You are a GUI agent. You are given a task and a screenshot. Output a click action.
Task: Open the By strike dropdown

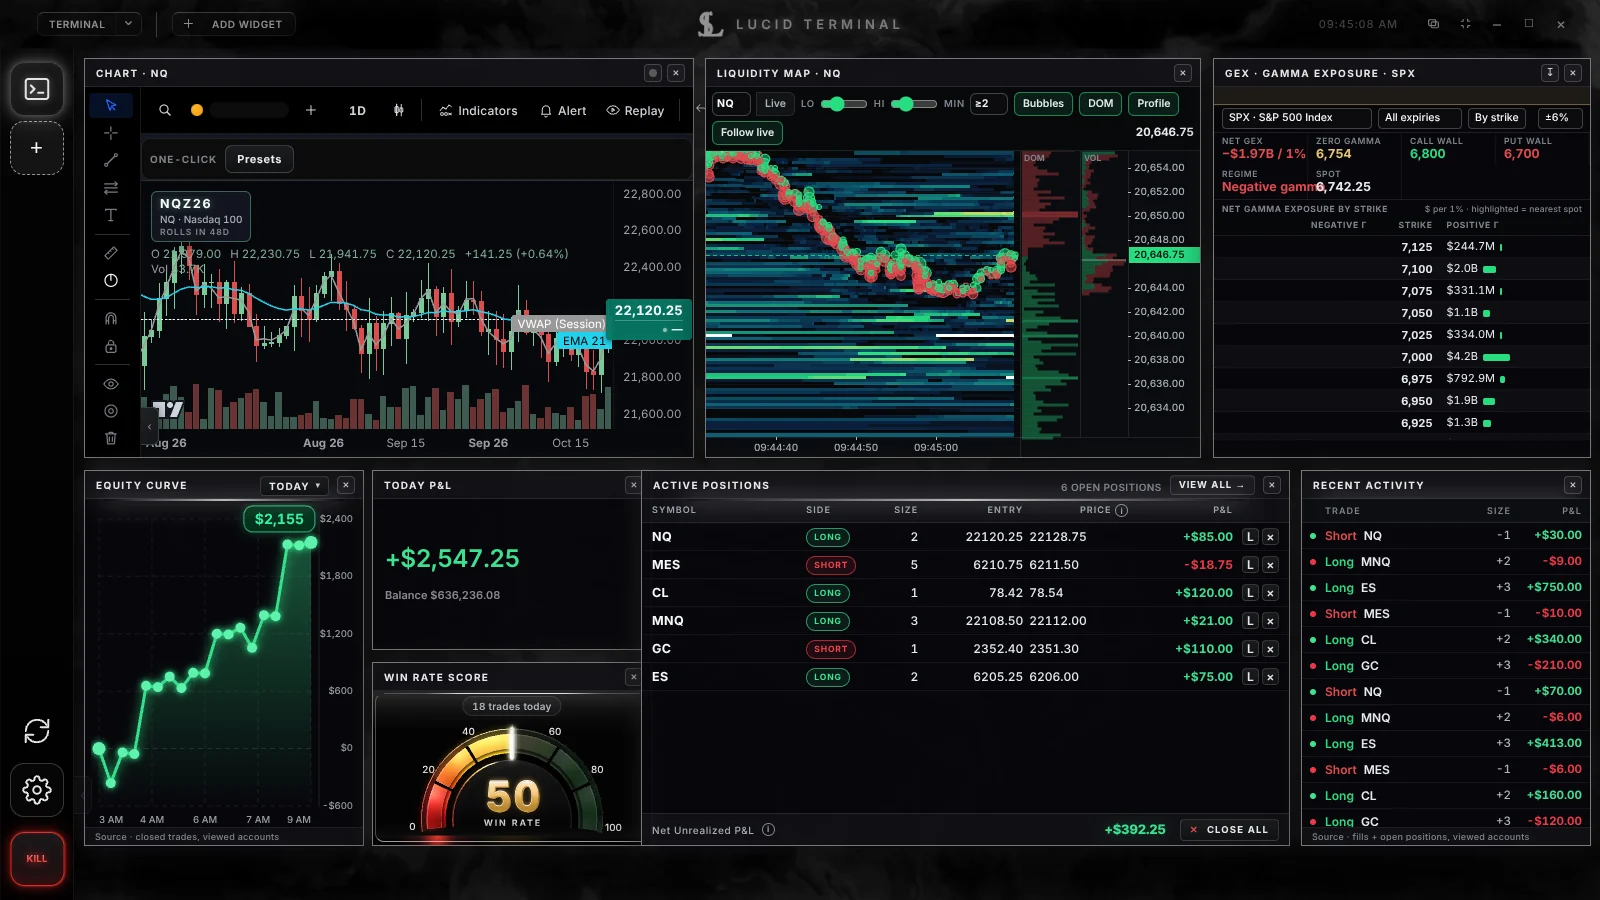coord(1497,118)
